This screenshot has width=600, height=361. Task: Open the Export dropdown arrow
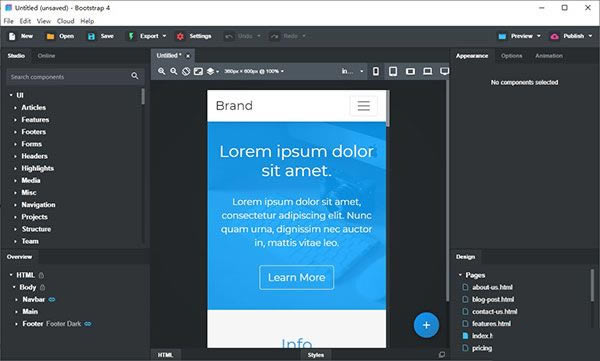[x=165, y=36]
